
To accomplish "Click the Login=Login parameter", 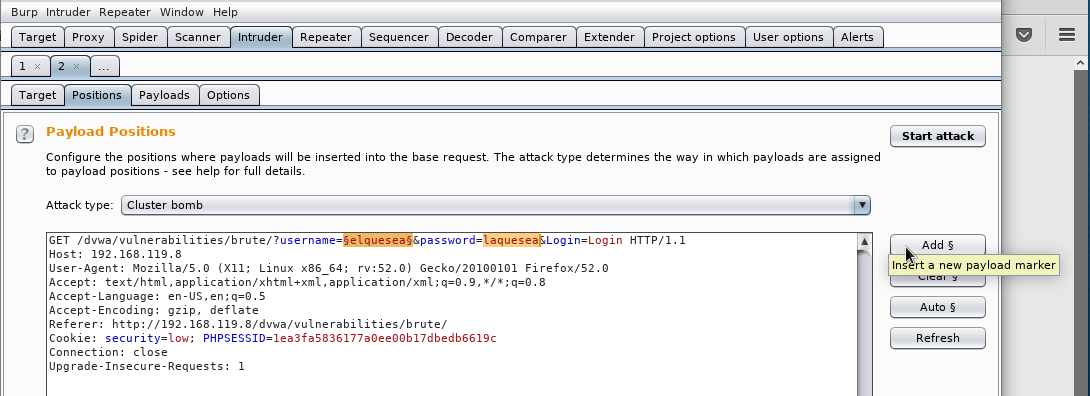I will (x=584, y=240).
